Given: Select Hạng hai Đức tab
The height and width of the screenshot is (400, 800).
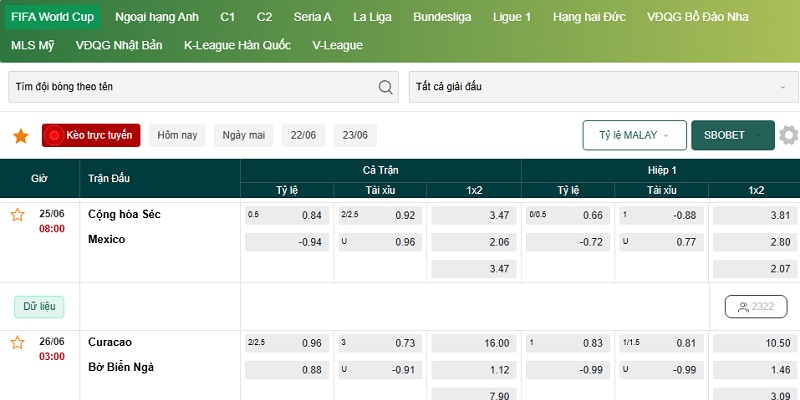Looking at the screenshot, I should pos(589,17).
